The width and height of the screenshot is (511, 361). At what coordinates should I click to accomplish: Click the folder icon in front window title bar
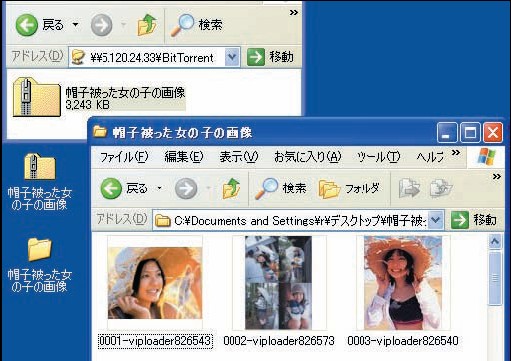tap(100, 132)
